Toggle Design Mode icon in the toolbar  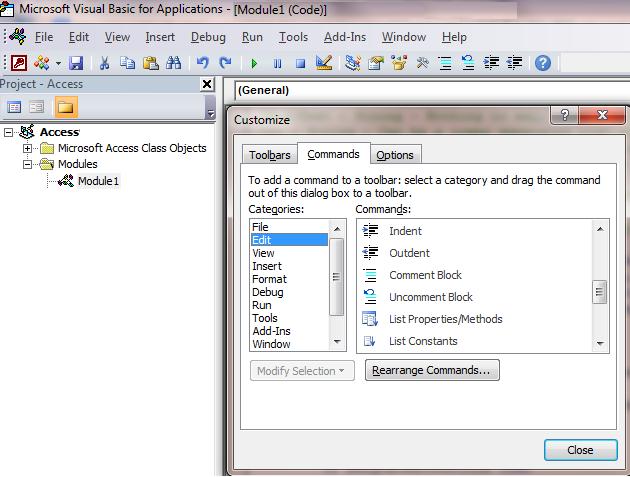click(x=324, y=63)
